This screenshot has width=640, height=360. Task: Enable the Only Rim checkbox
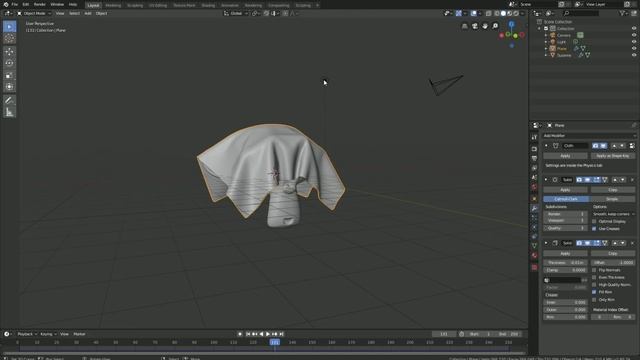click(594, 300)
